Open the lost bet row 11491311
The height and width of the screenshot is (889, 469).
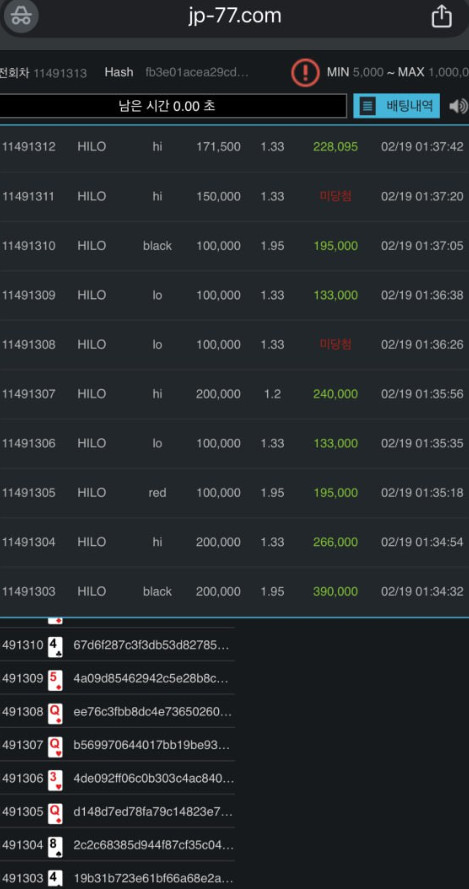234,196
